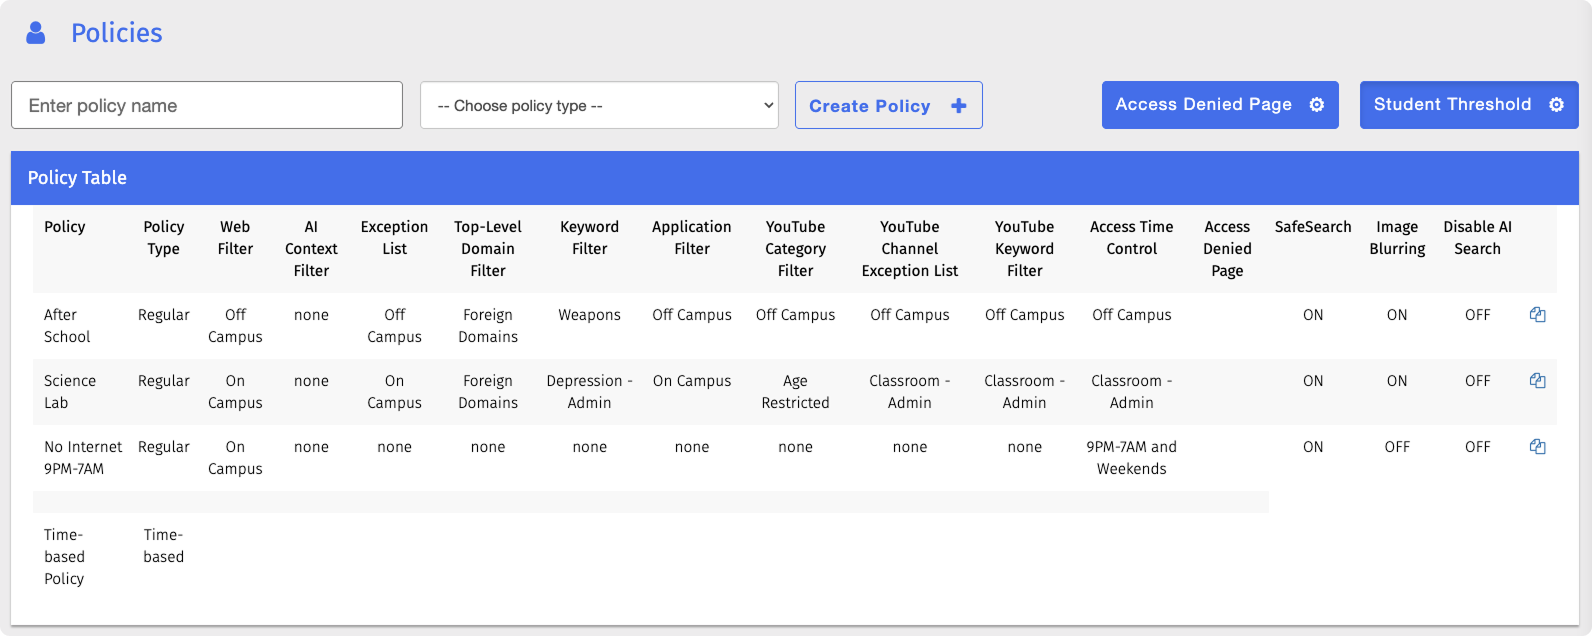The image size is (1592, 636).
Task: Click the YouTube Keyword Filter header
Action: pyautogui.click(x=1025, y=249)
